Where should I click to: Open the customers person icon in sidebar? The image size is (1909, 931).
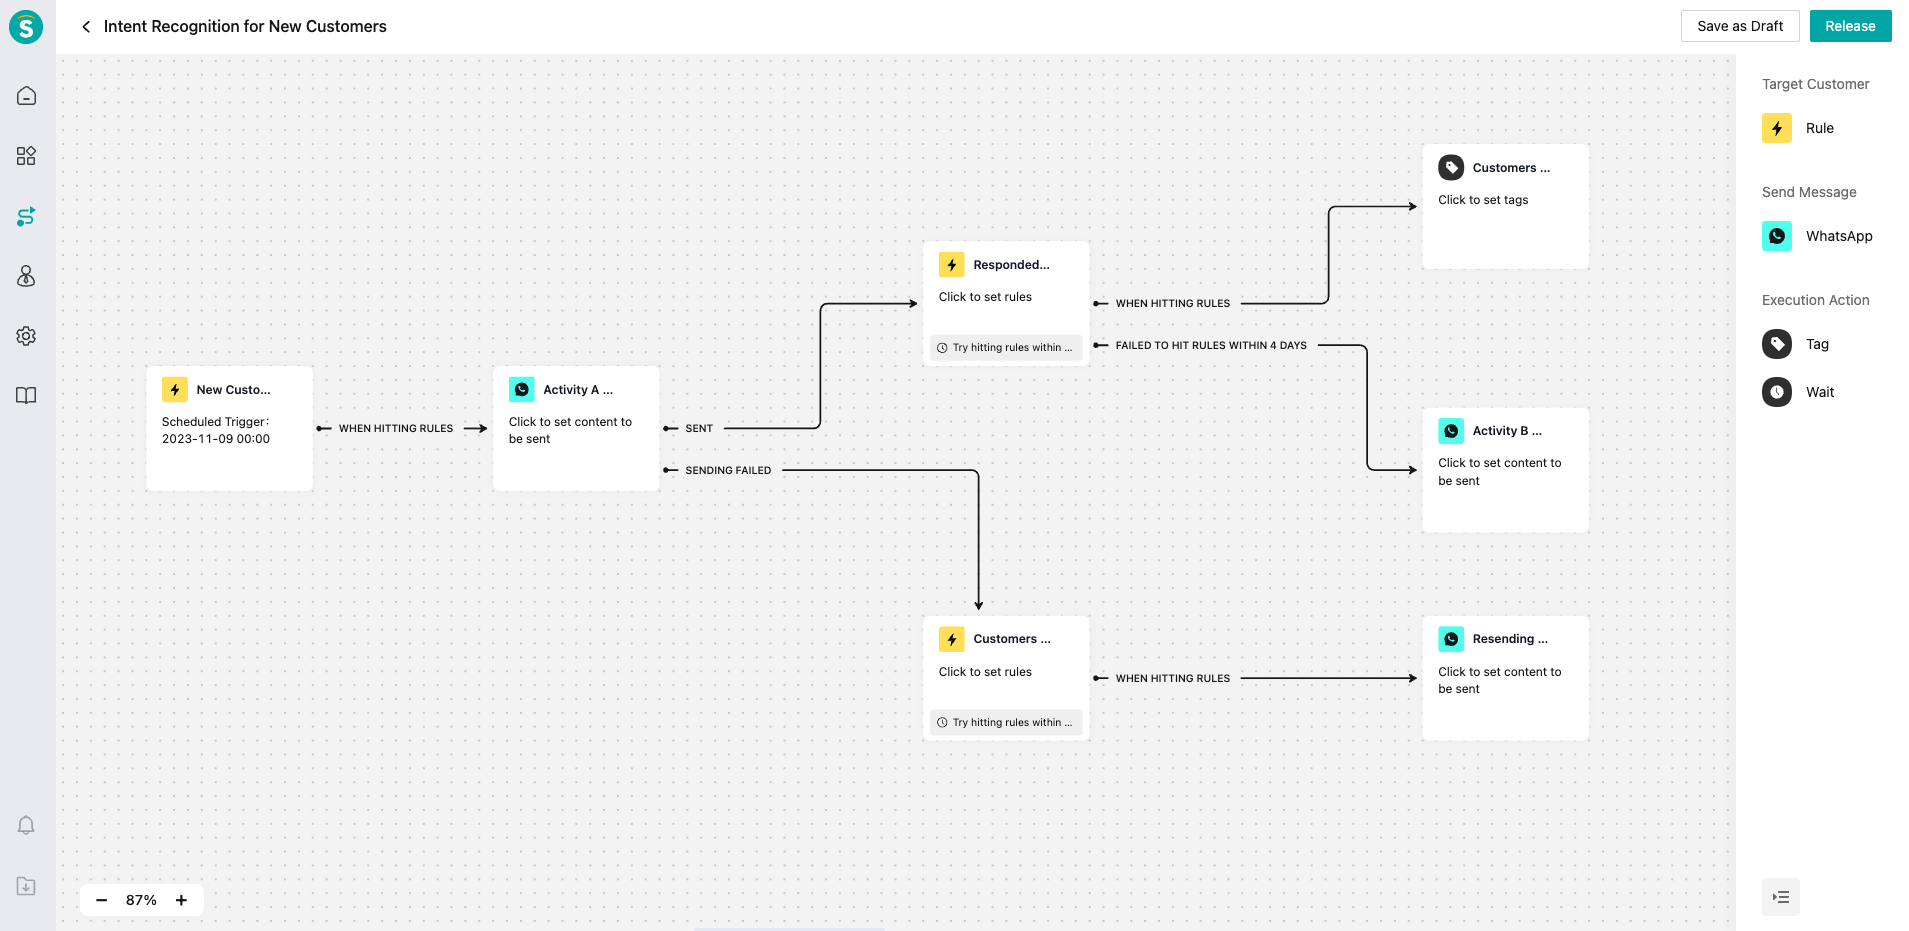[x=27, y=276]
